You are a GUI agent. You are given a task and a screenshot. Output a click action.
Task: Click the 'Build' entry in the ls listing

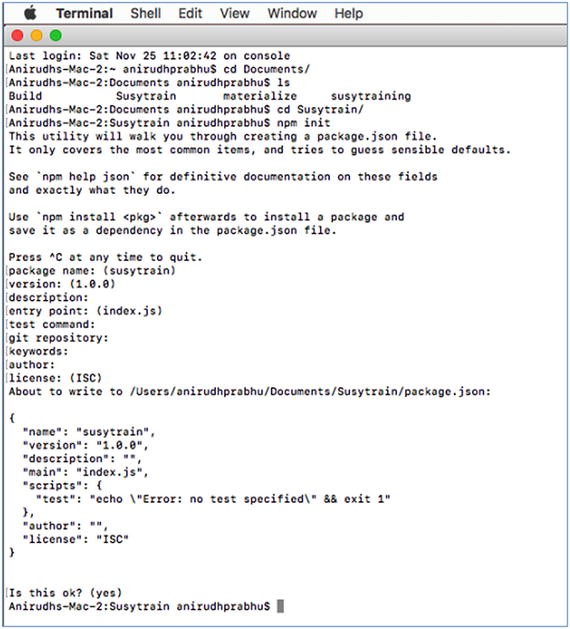tap(25, 96)
